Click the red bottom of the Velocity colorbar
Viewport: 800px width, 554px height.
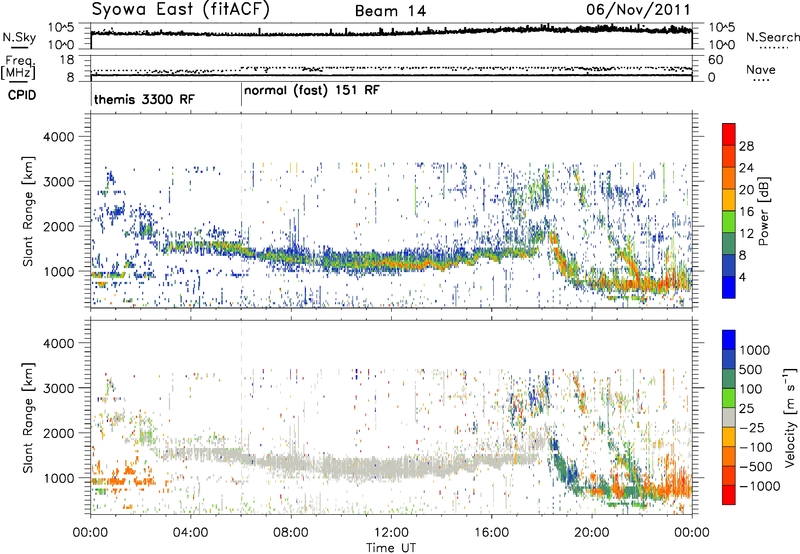pyautogui.click(x=729, y=495)
